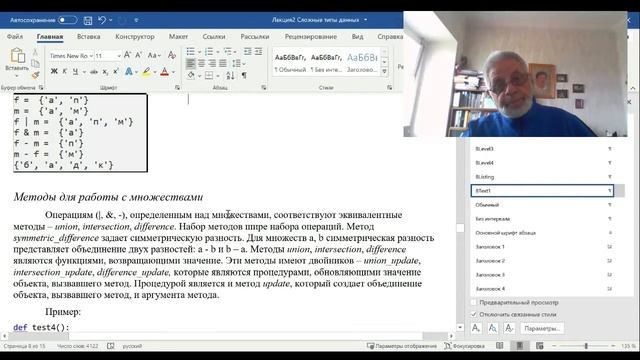Switch to read mode view in status bar
This screenshot has height=360, width=640.
click(500, 346)
